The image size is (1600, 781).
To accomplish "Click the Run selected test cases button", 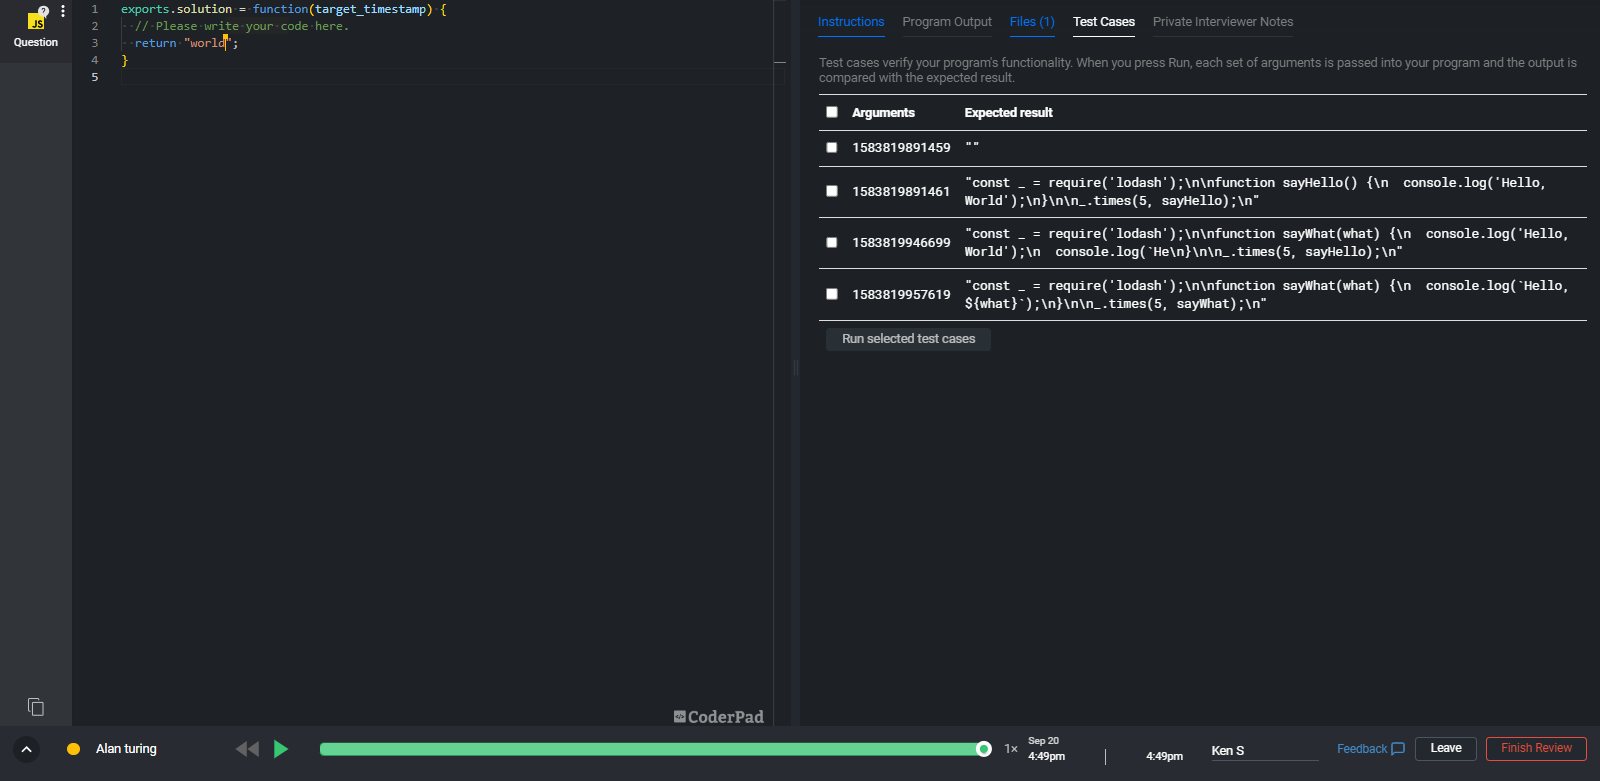I will click(x=908, y=339).
